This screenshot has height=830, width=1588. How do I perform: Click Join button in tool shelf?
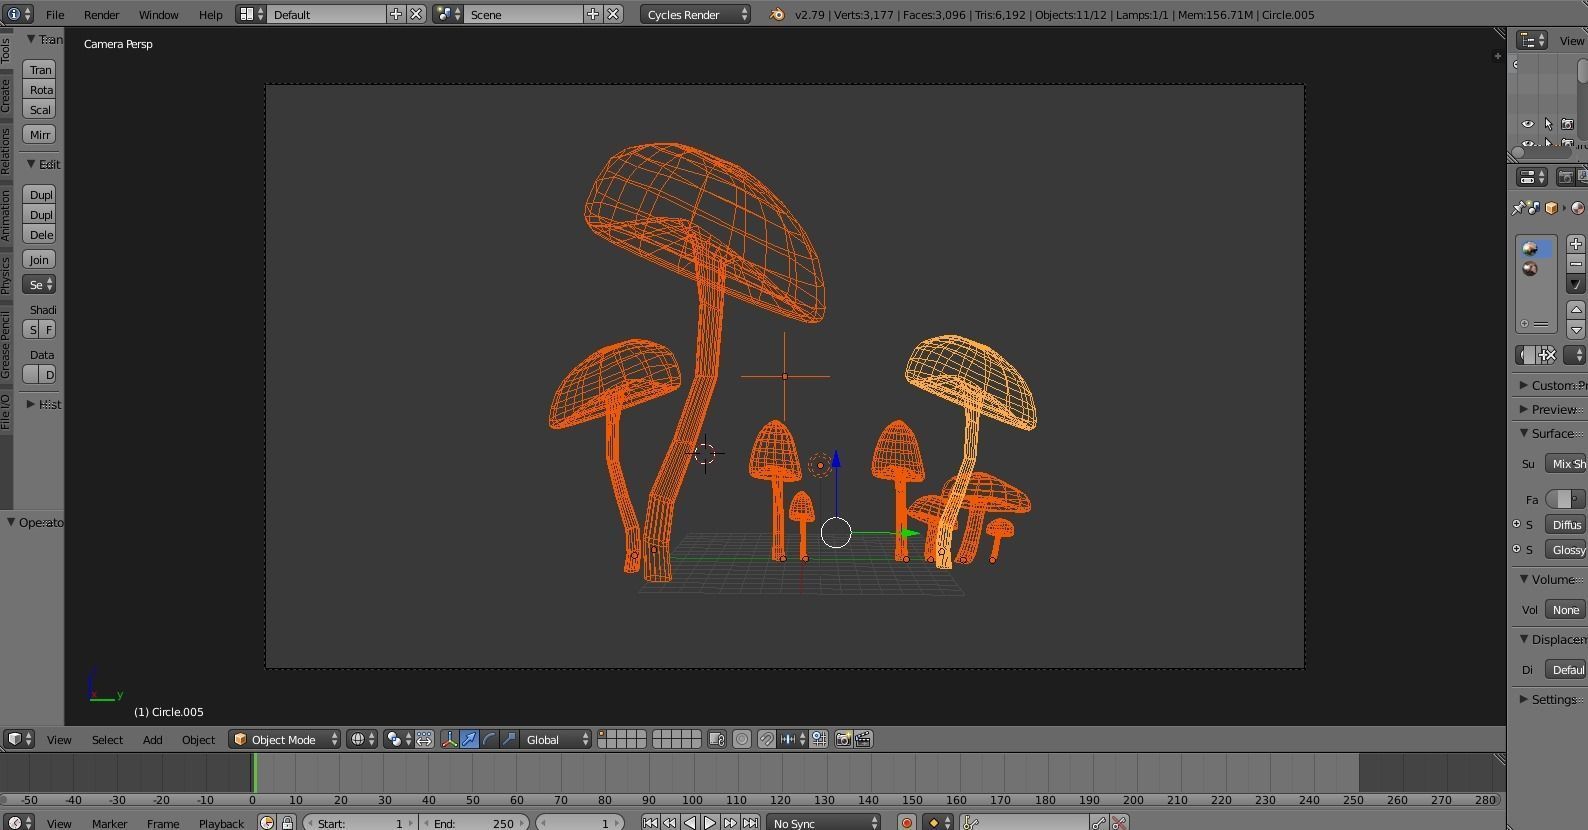pyautogui.click(x=40, y=260)
